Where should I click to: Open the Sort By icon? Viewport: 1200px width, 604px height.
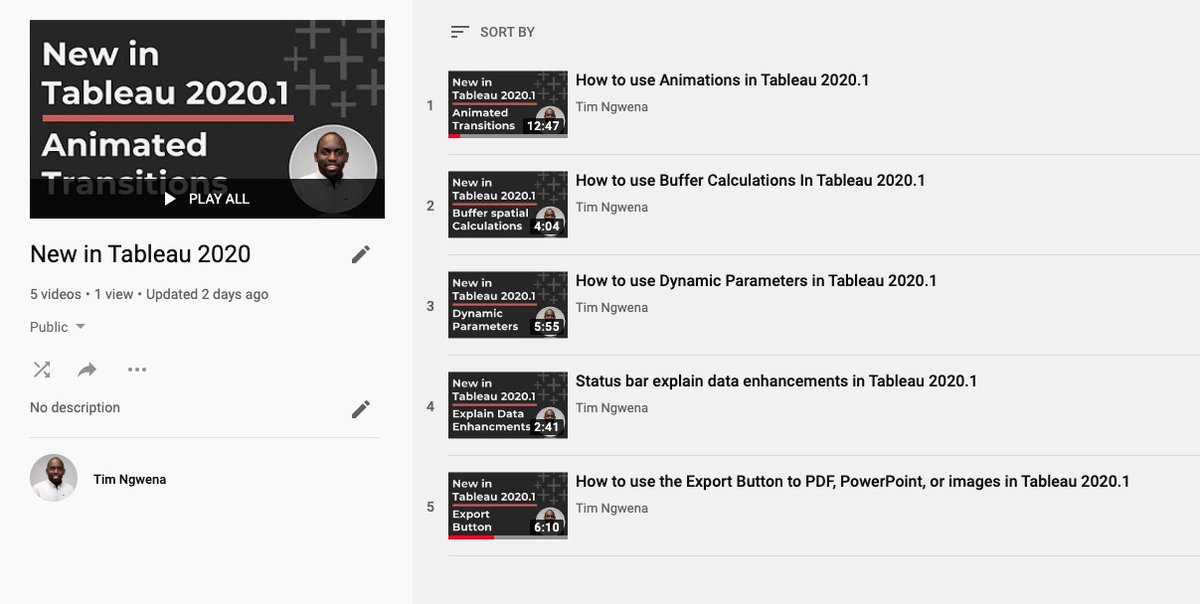pyautogui.click(x=460, y=32)
